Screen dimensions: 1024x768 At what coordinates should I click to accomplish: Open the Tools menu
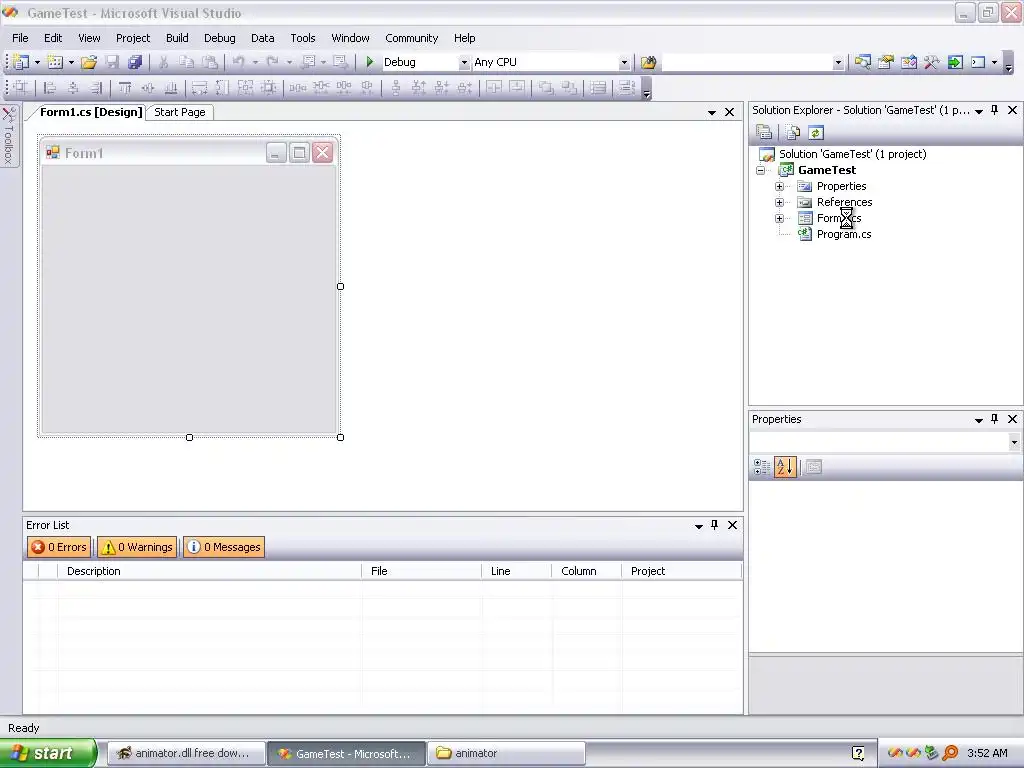[x=303, y=38]
